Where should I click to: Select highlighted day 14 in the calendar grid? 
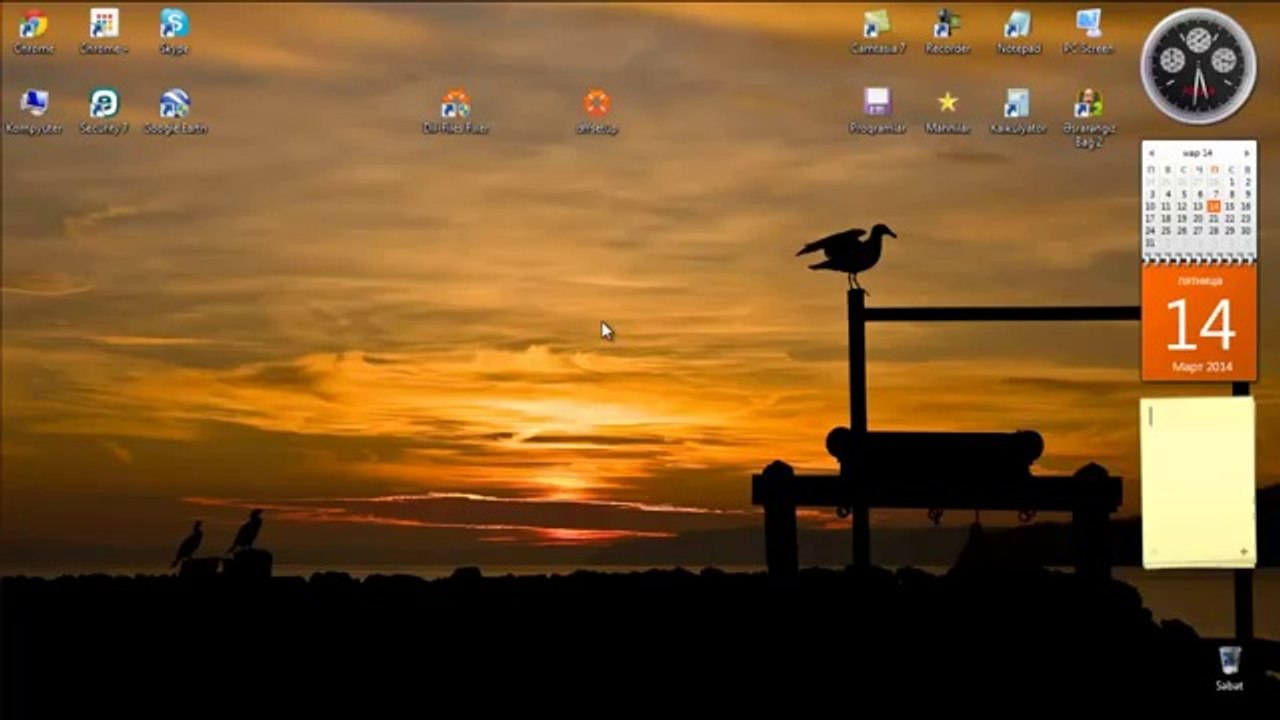1213,206
